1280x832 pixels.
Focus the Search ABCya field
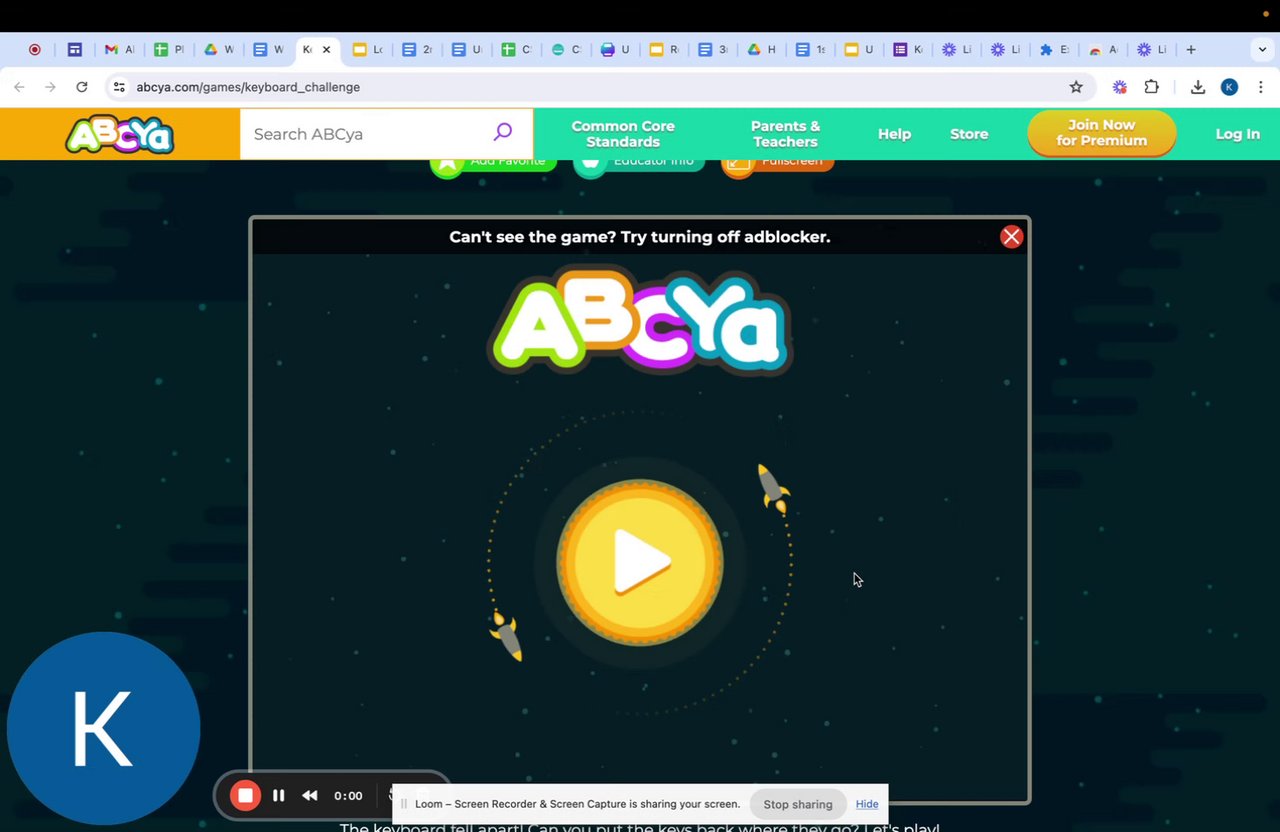point(365,134)
